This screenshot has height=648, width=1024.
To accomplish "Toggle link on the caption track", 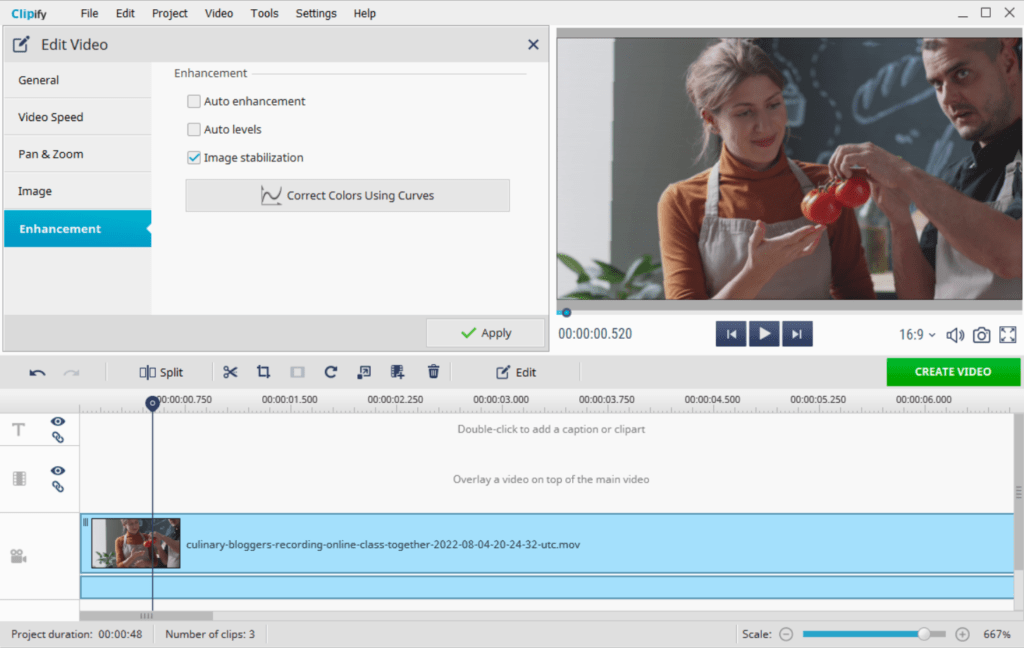I will [58, 438].
